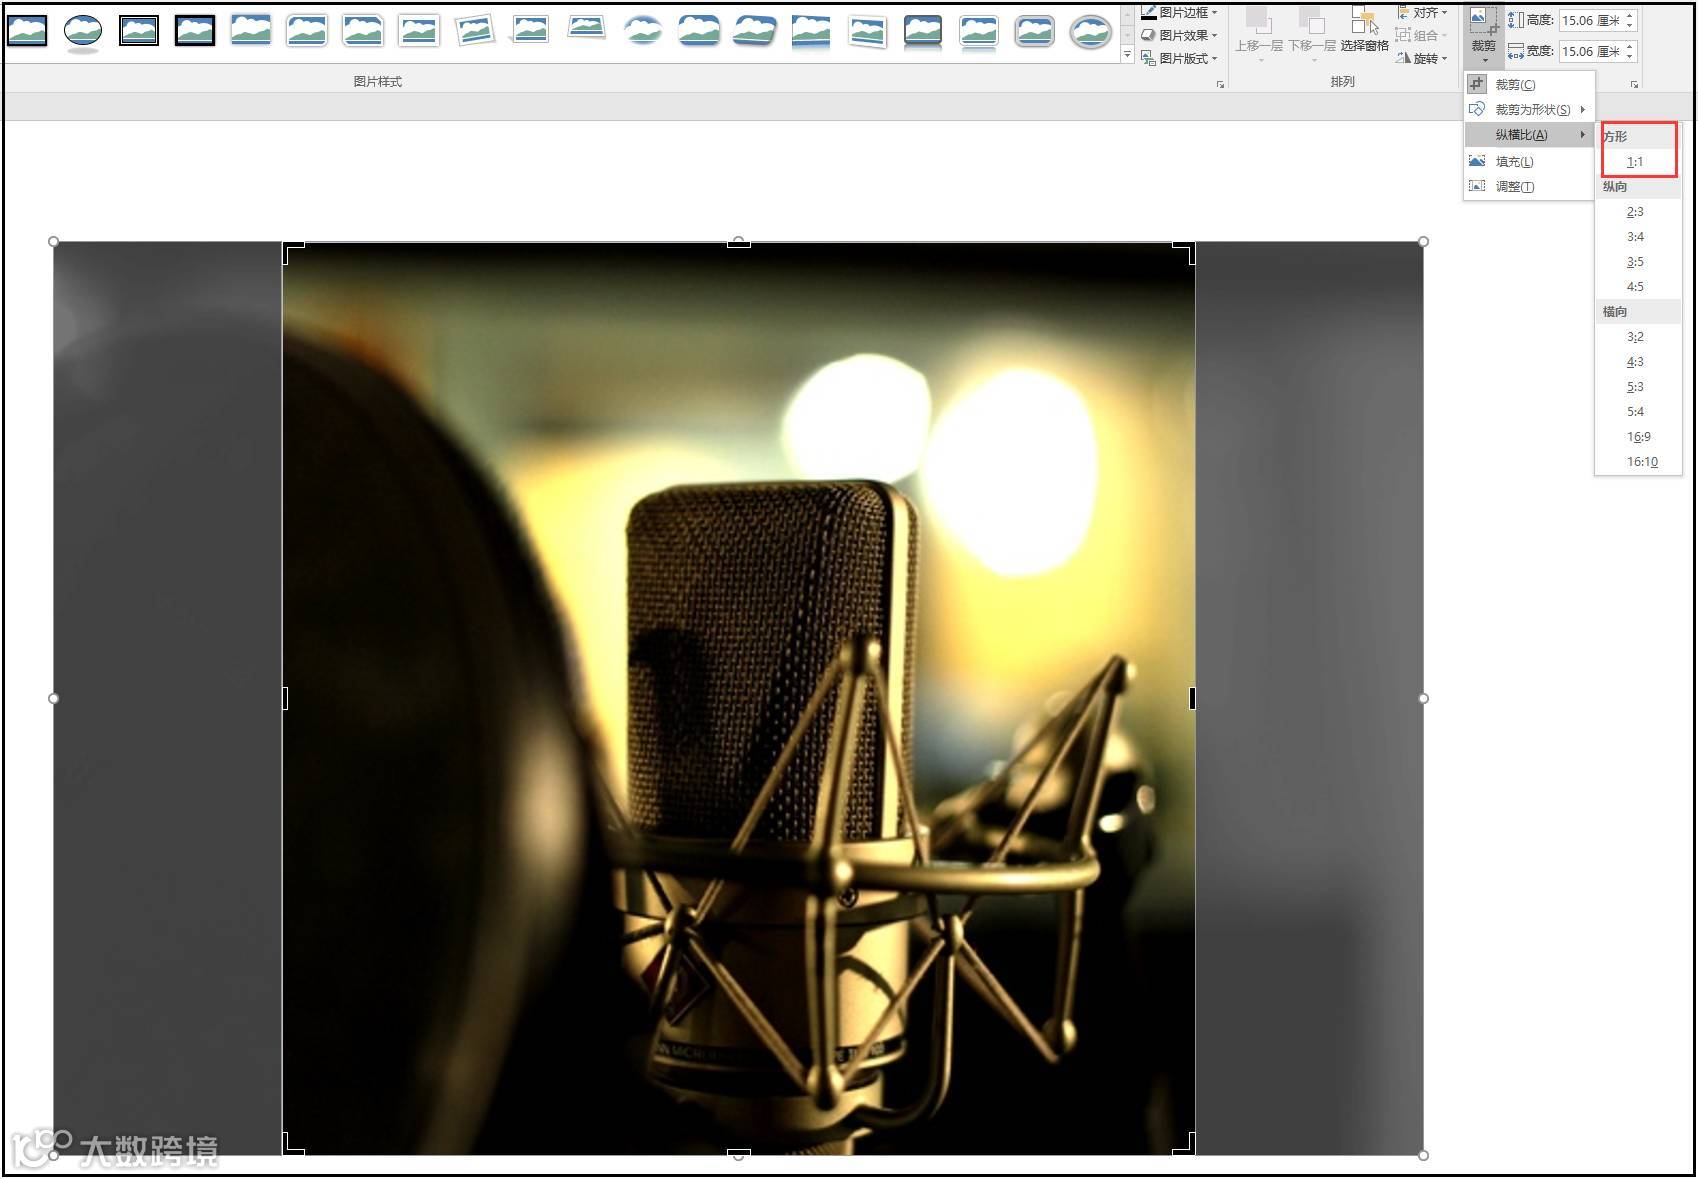The image size is (1698, 1179).
Task: Decrease the 高度 value with down arrow
Action: [x=1630, y=25]
